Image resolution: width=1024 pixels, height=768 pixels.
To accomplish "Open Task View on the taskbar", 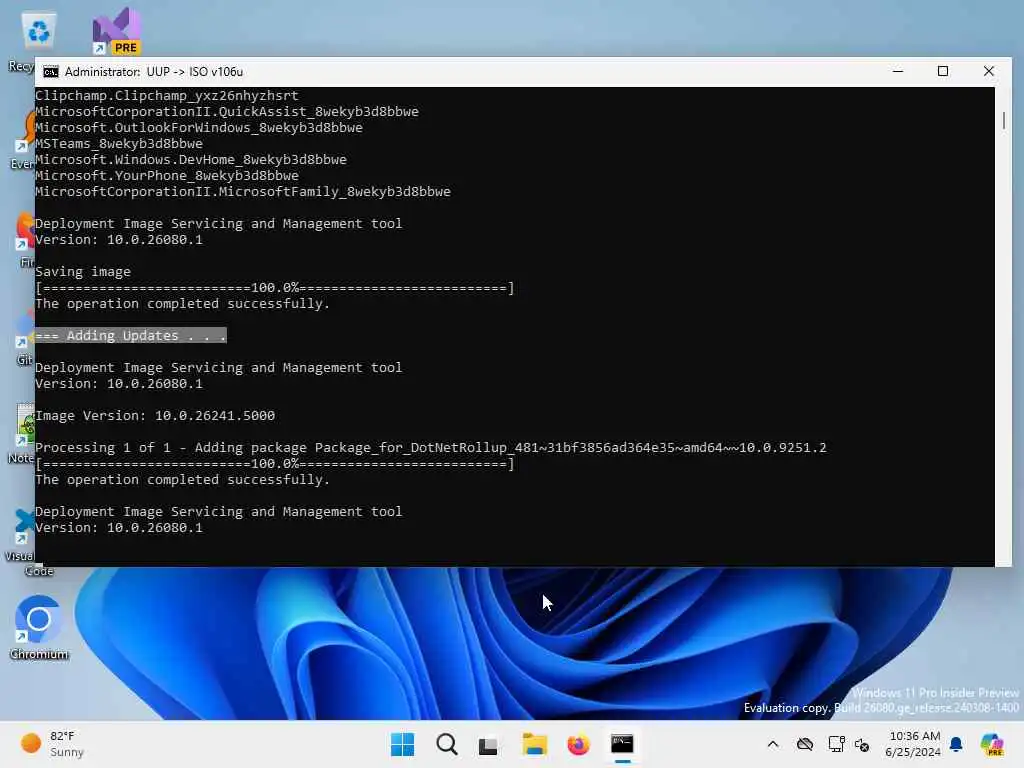I will coord(488,745).
